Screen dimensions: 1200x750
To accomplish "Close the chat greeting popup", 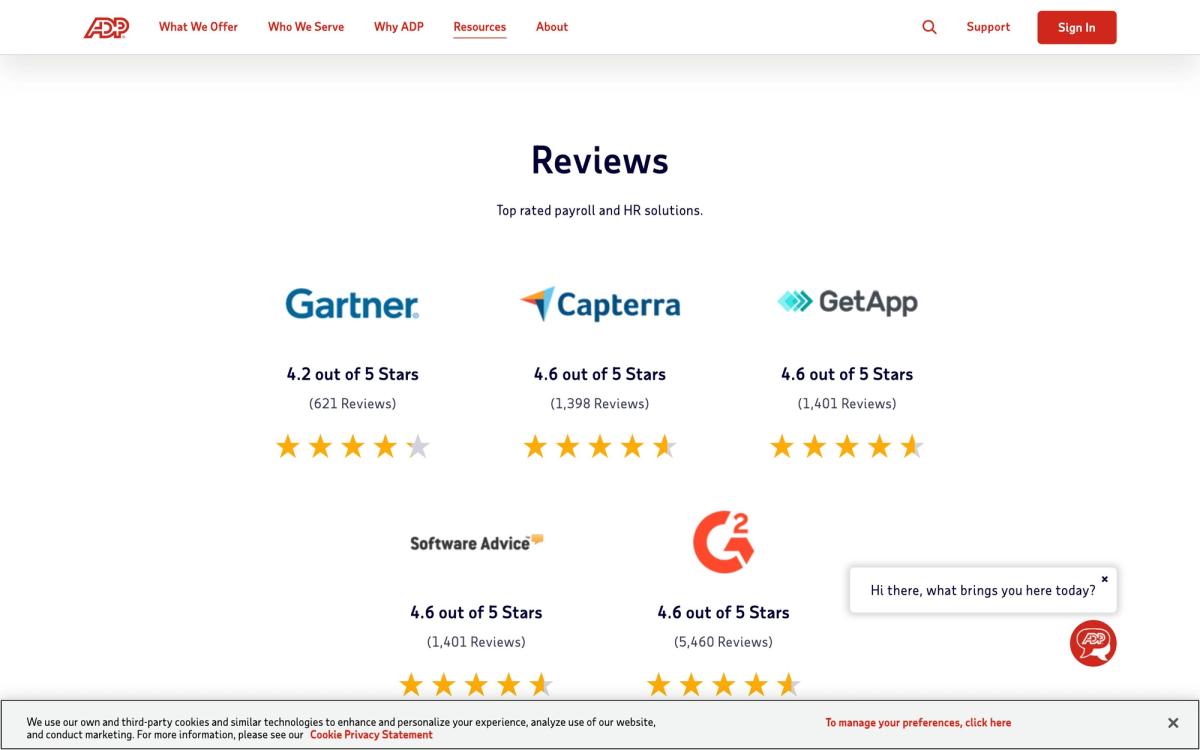I will tap(1104, 579).
